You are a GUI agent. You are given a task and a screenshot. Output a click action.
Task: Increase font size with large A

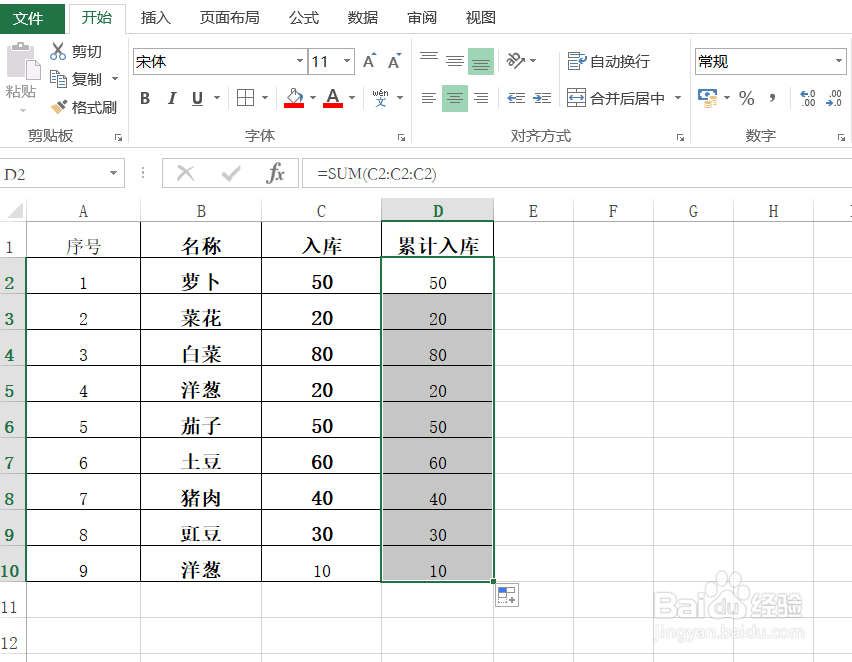pos(369,61)
